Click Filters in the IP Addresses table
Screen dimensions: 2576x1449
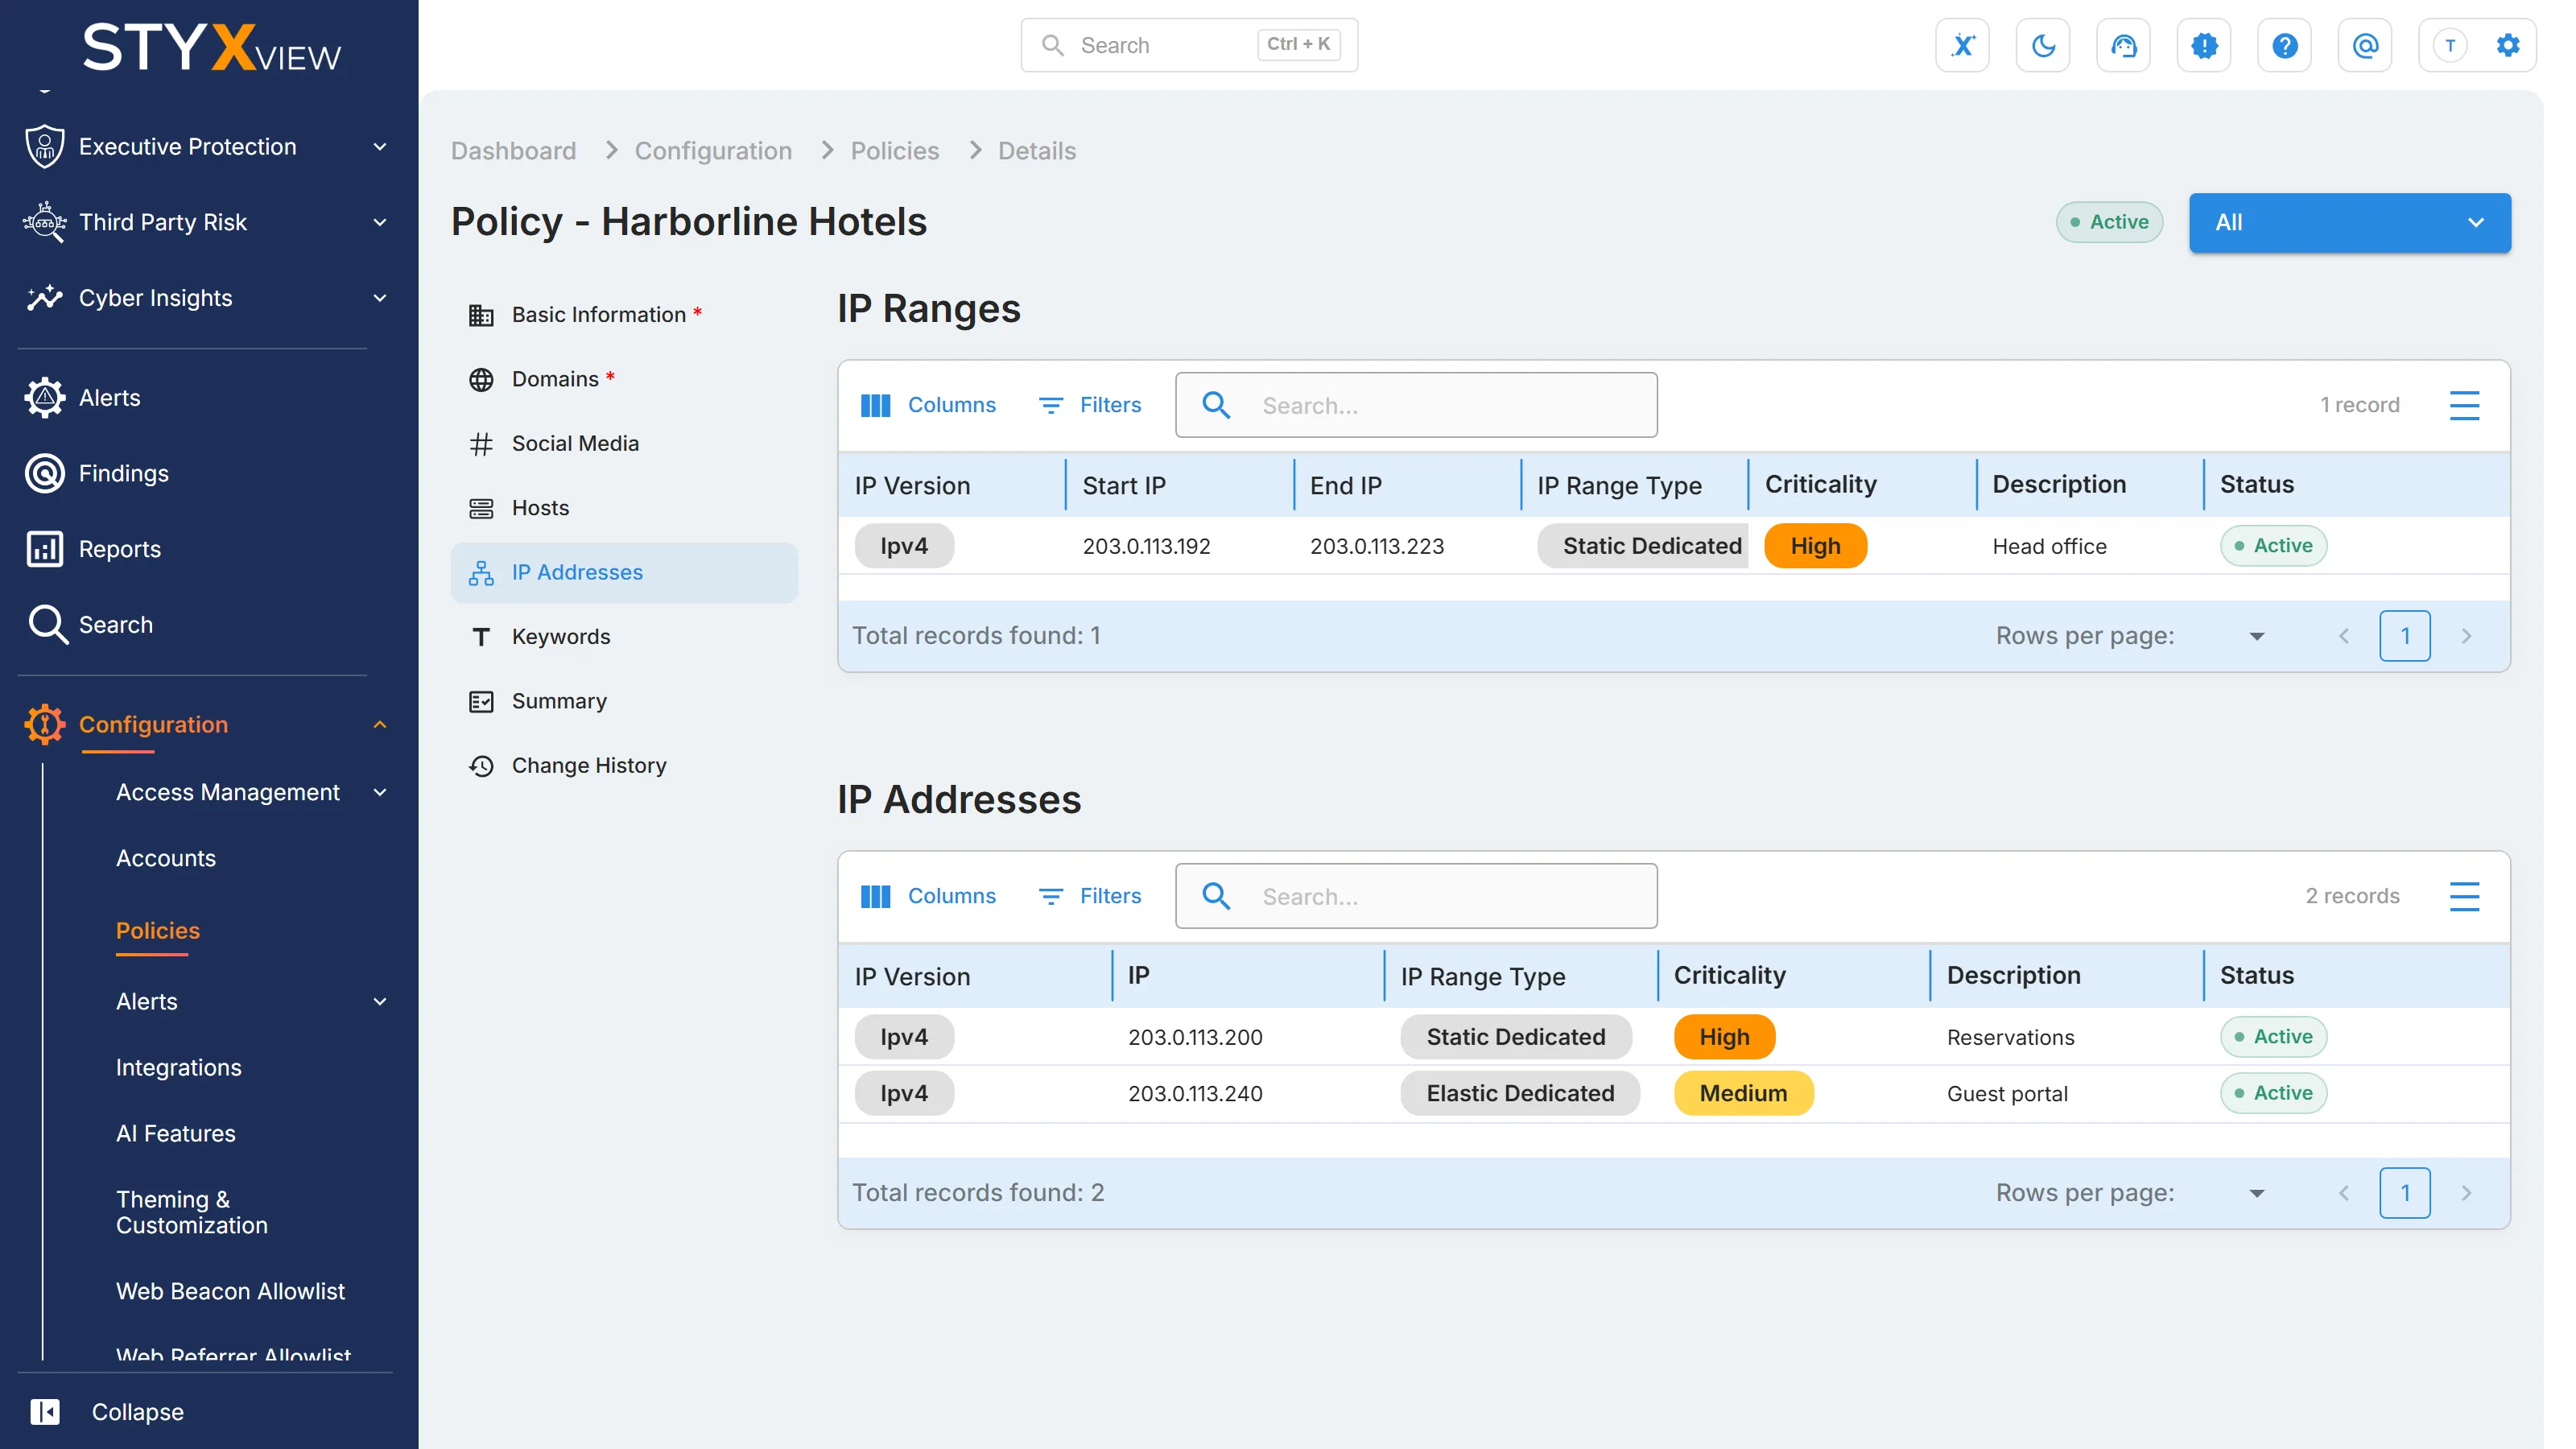click(x=1090, y=896)
